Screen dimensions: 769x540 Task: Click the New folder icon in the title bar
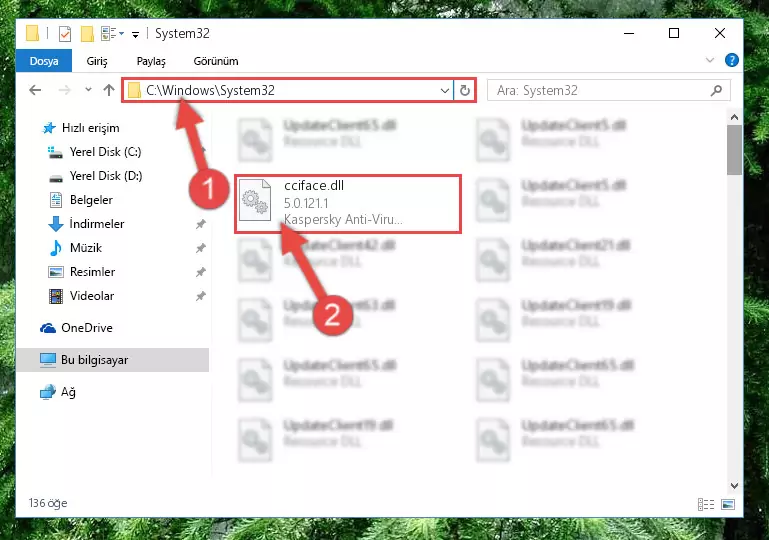[x=87, y=33]
